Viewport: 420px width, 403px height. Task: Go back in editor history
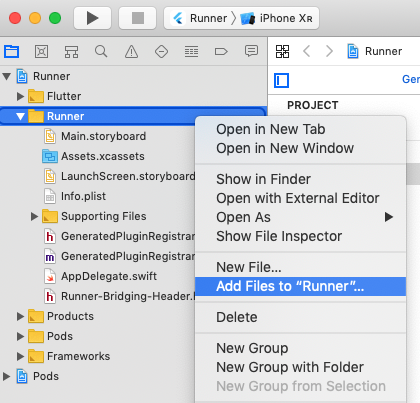click(307, 51)
